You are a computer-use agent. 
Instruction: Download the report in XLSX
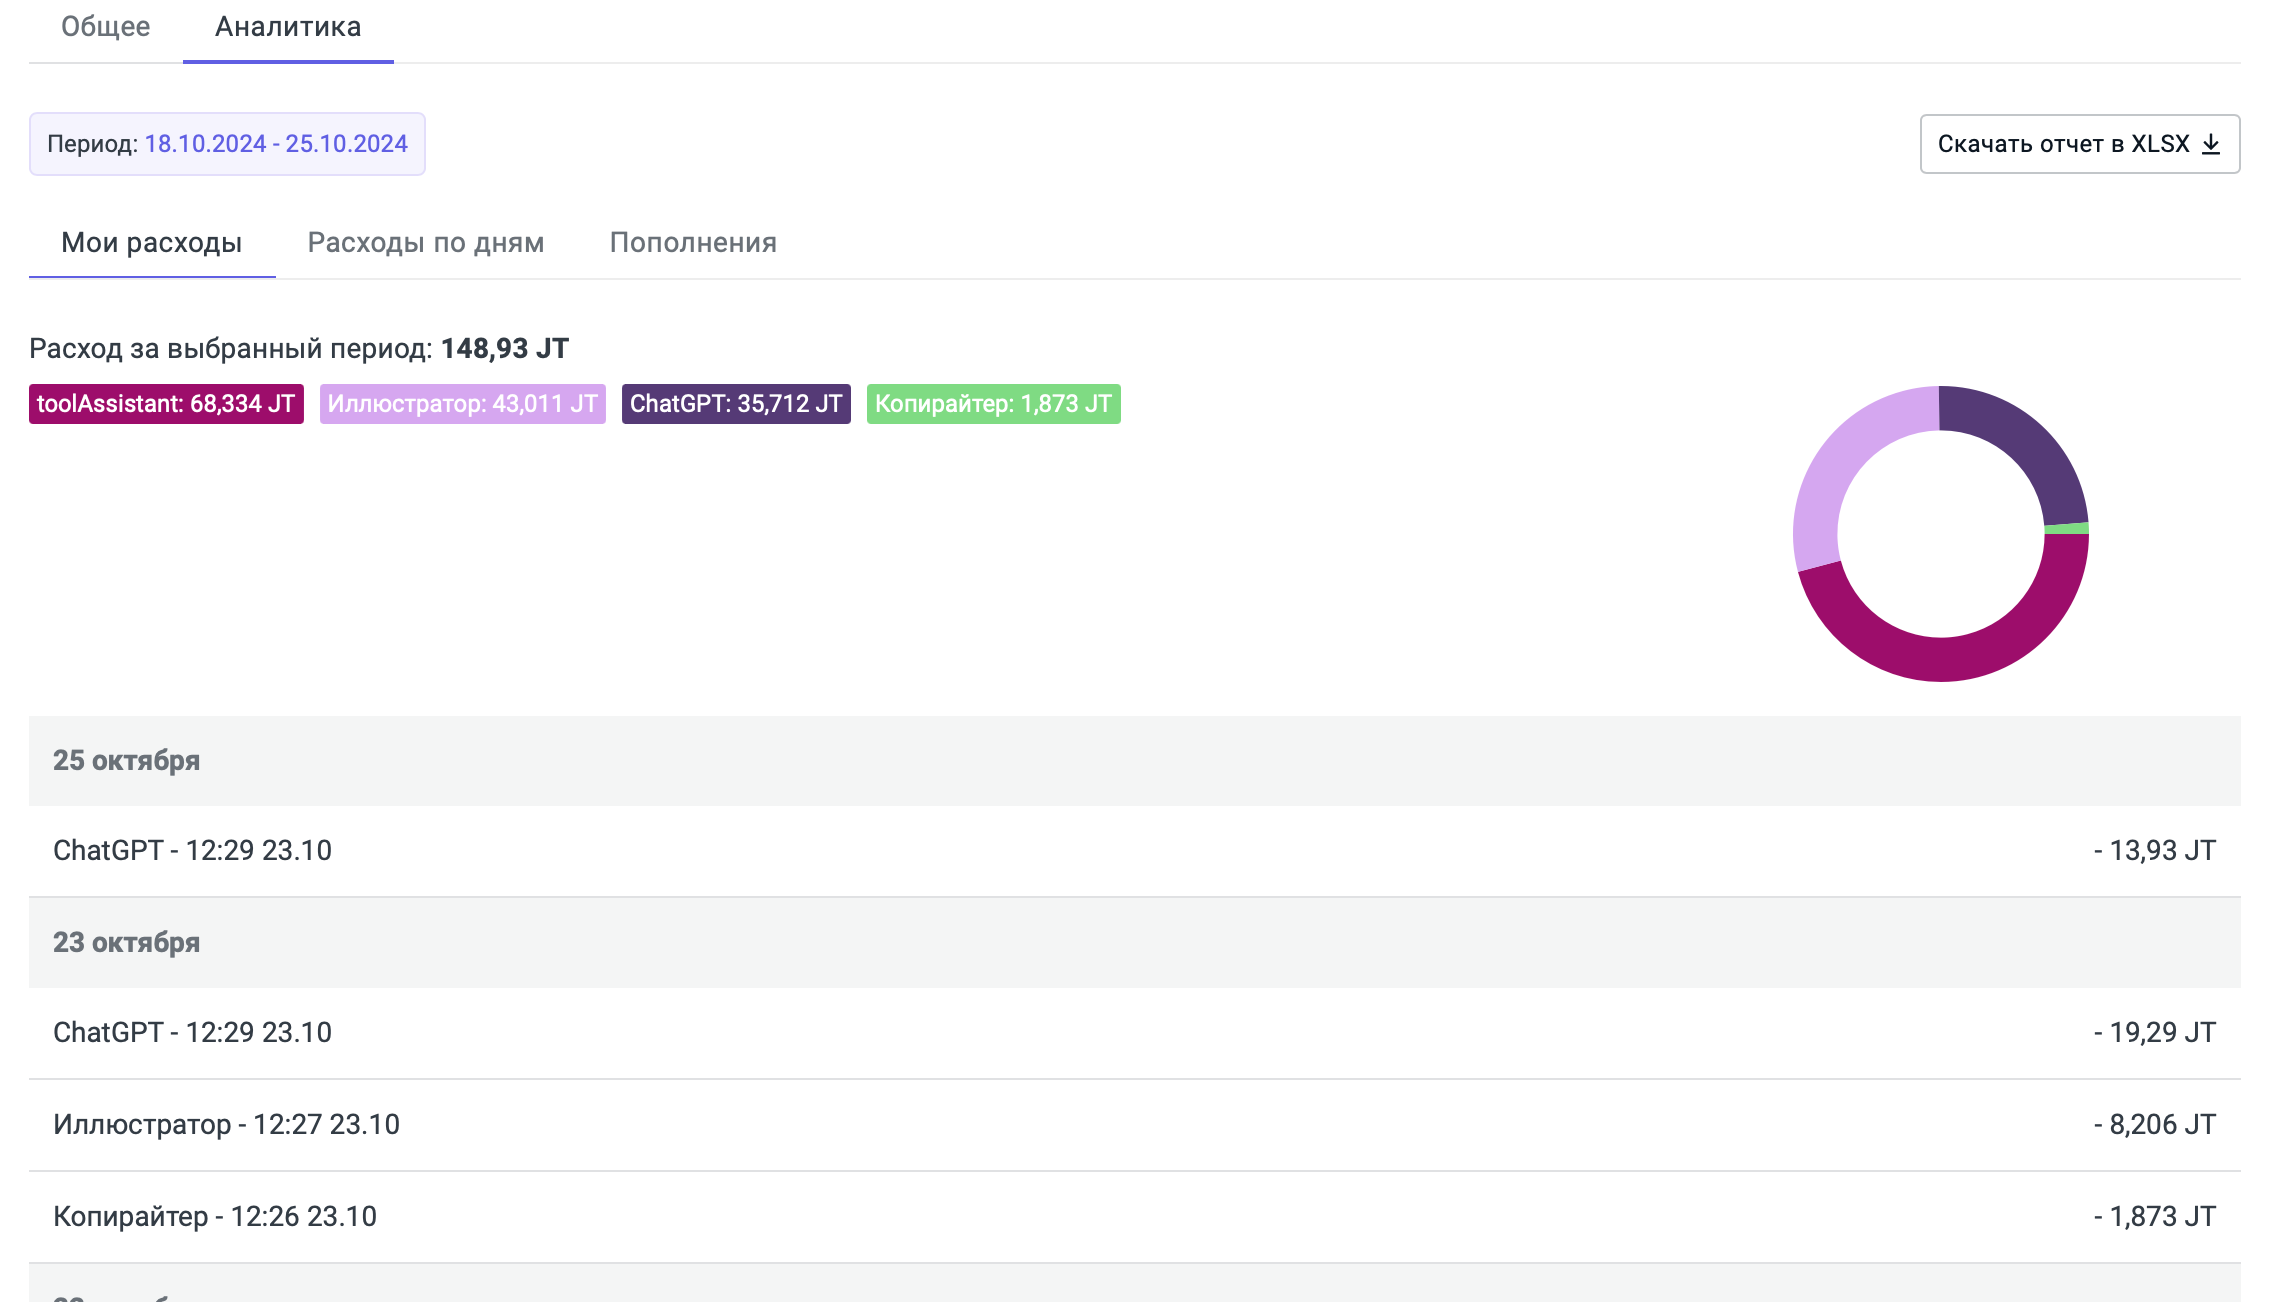[x=2063, y=144]
